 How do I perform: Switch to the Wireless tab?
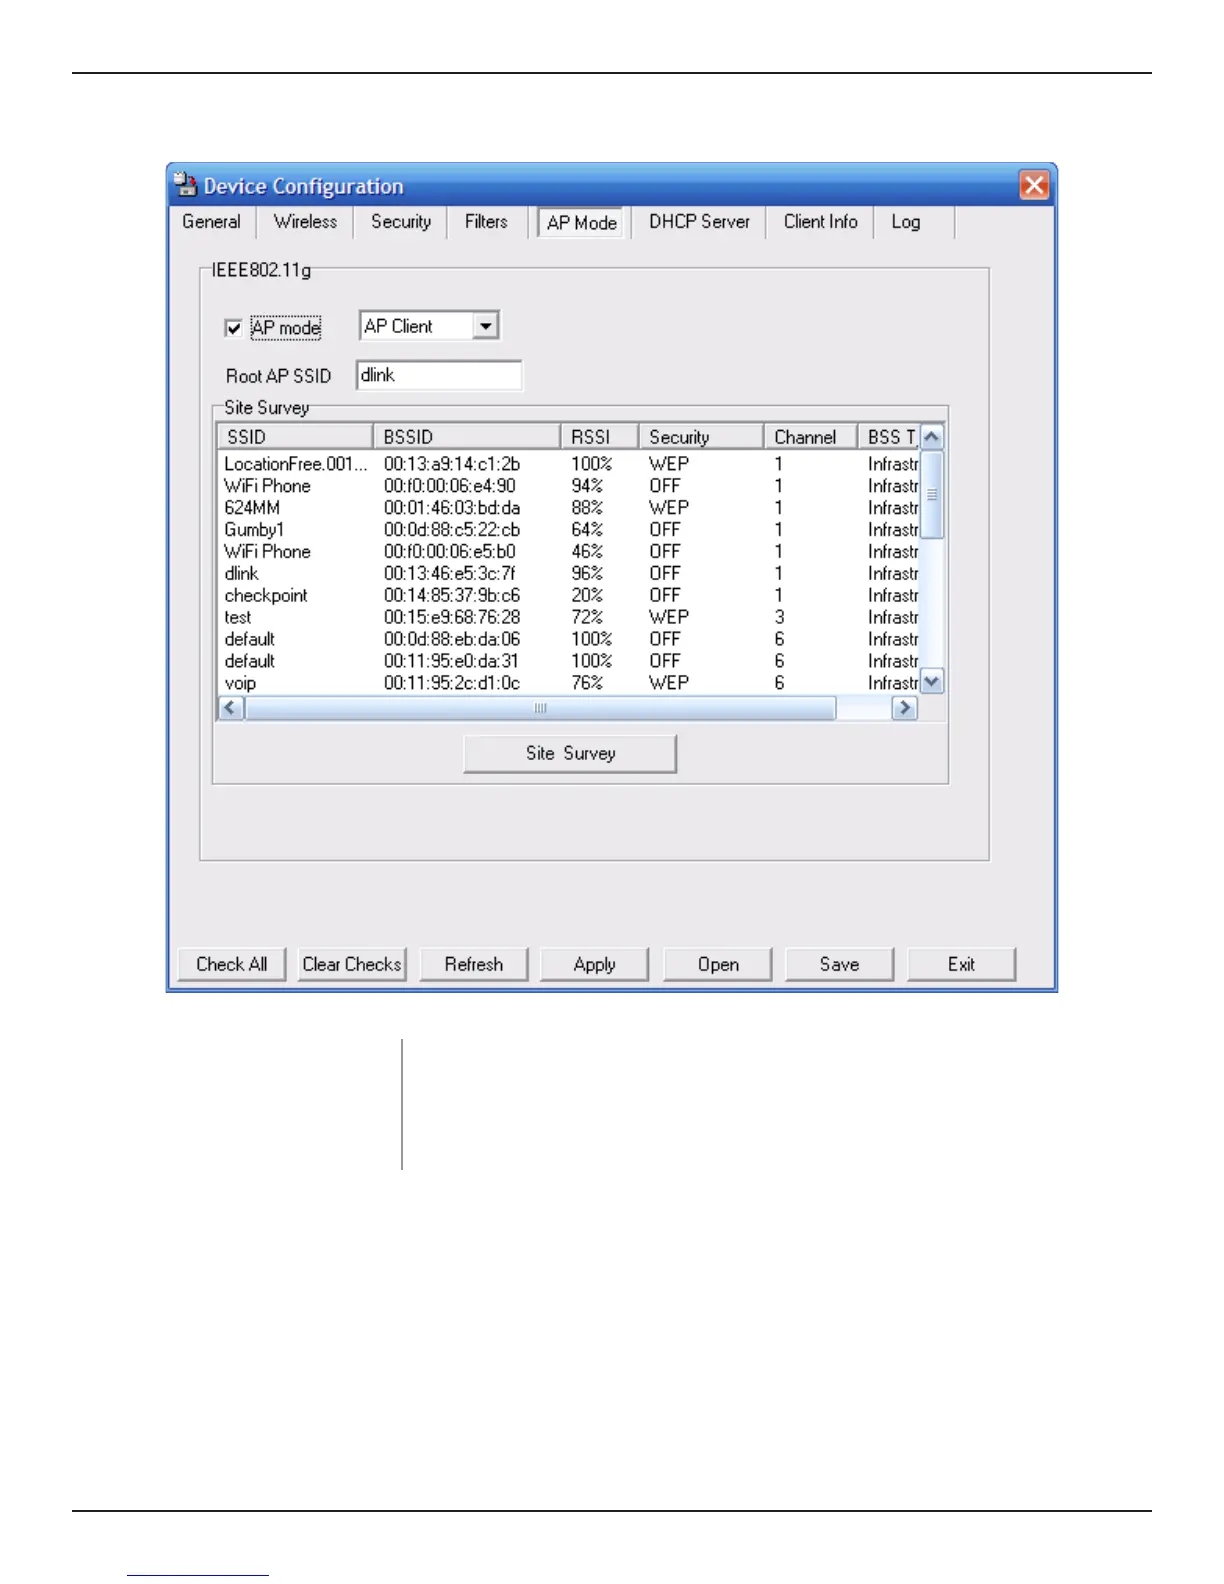click(x=305, y=222)
